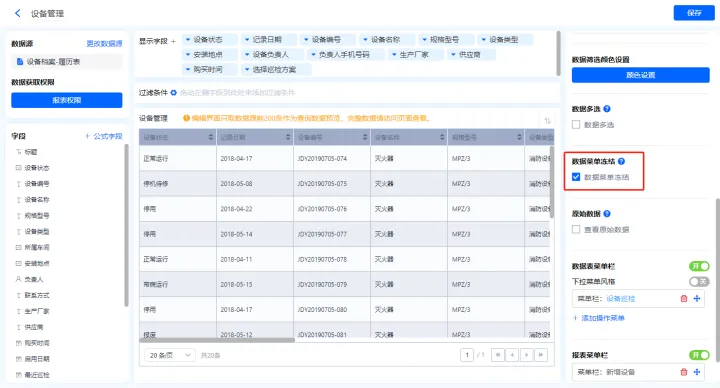Screen dimensions: 720x388
Task: Delete the 新增设备 menu bar entry
Action: pyautogui.click(x=684, y=372)
